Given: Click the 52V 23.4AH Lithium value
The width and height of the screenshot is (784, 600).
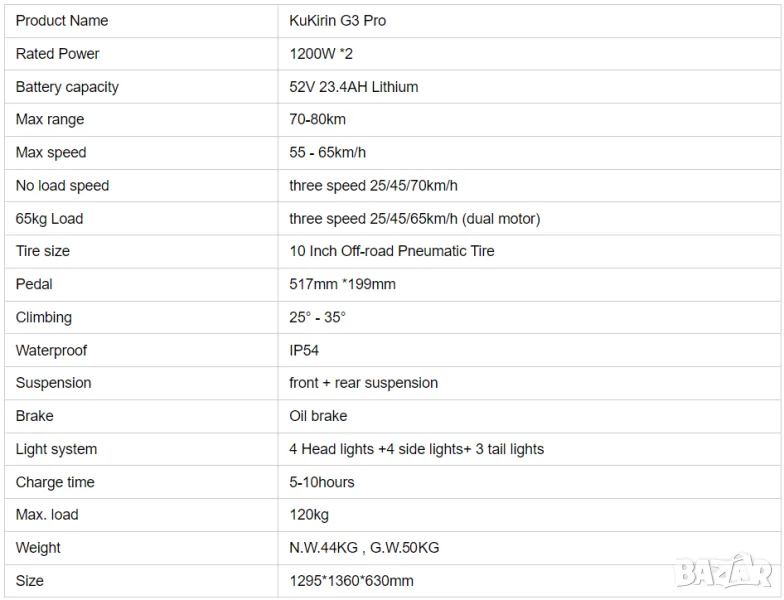Looking at the screenshot, I should pyautogui.click(x=354, y=87).
